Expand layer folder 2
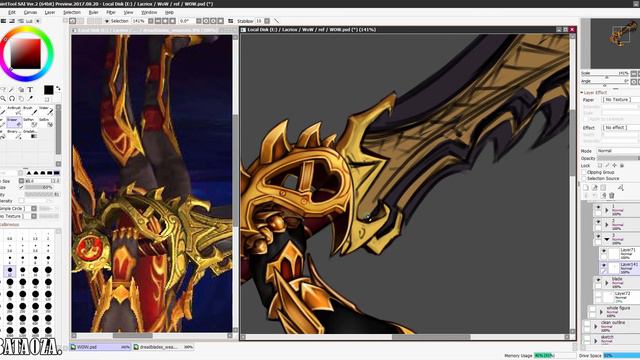640x360 pixels. click(x=607, y=225)
